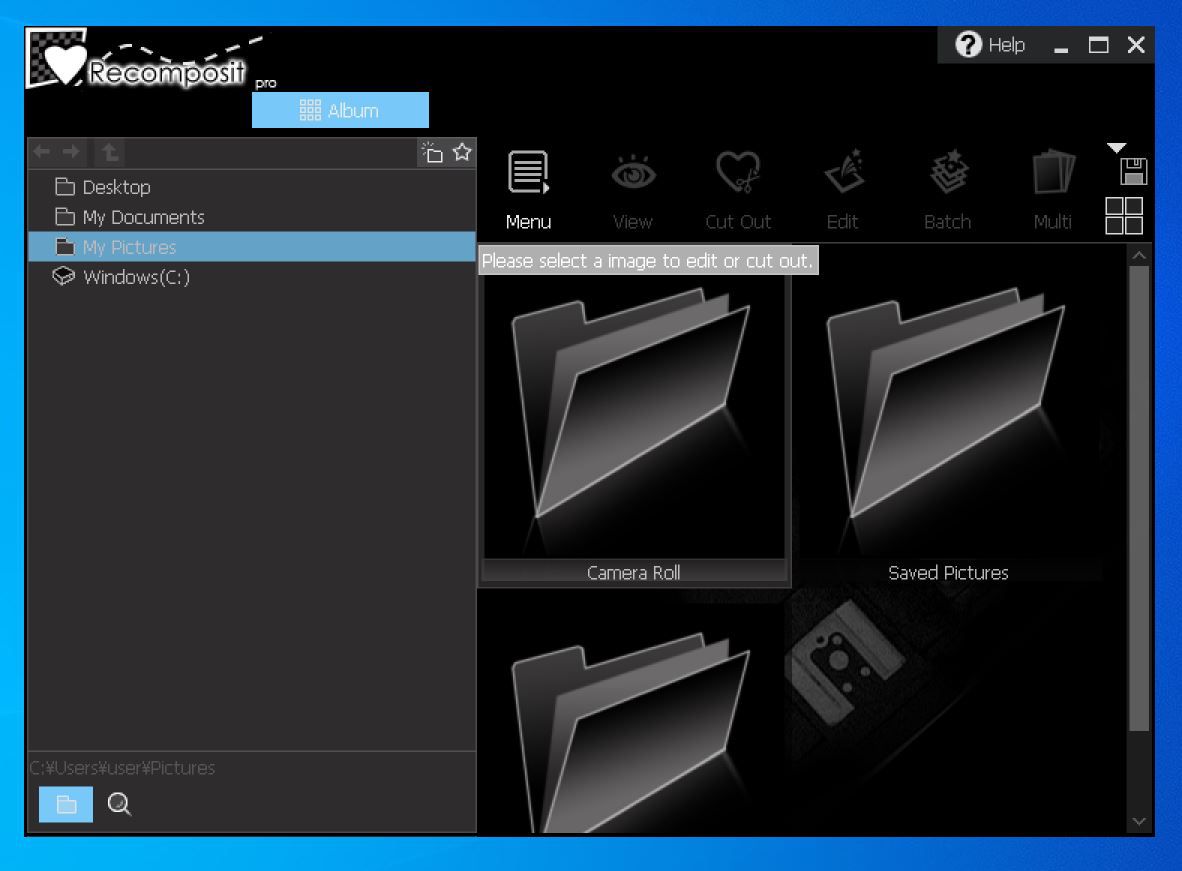Select the Saved Pictures folder thumbnail
This screenshot has width=1182, height=871.
947,420
